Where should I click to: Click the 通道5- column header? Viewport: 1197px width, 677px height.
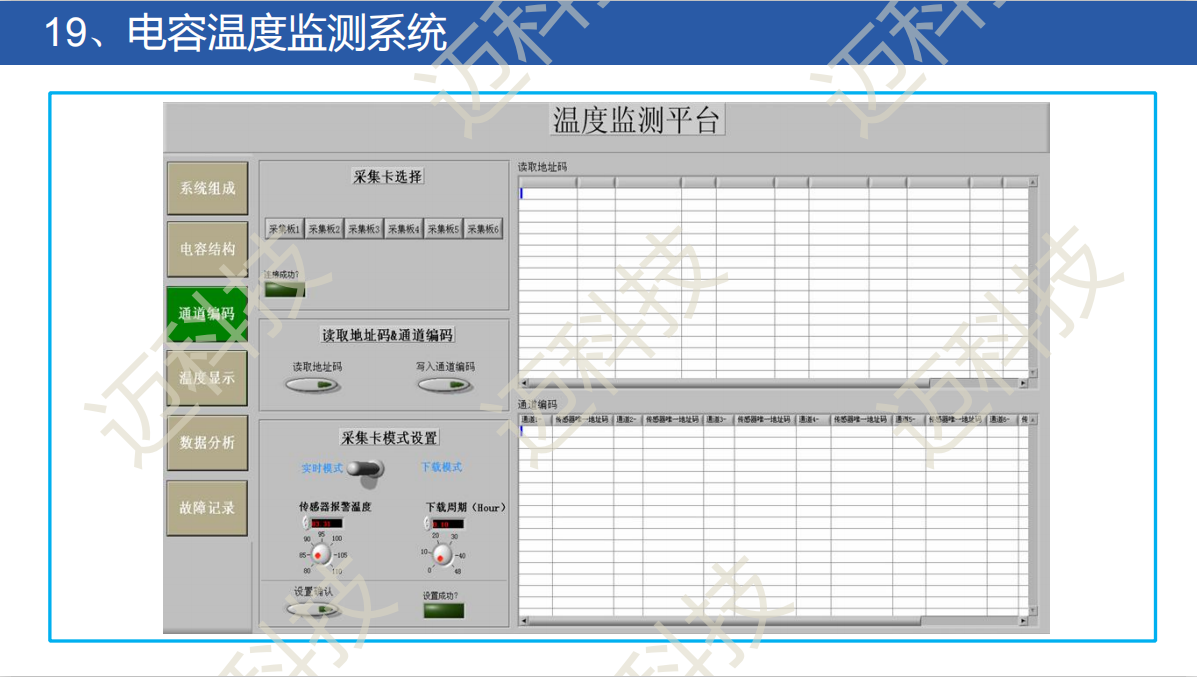[908, 420]
